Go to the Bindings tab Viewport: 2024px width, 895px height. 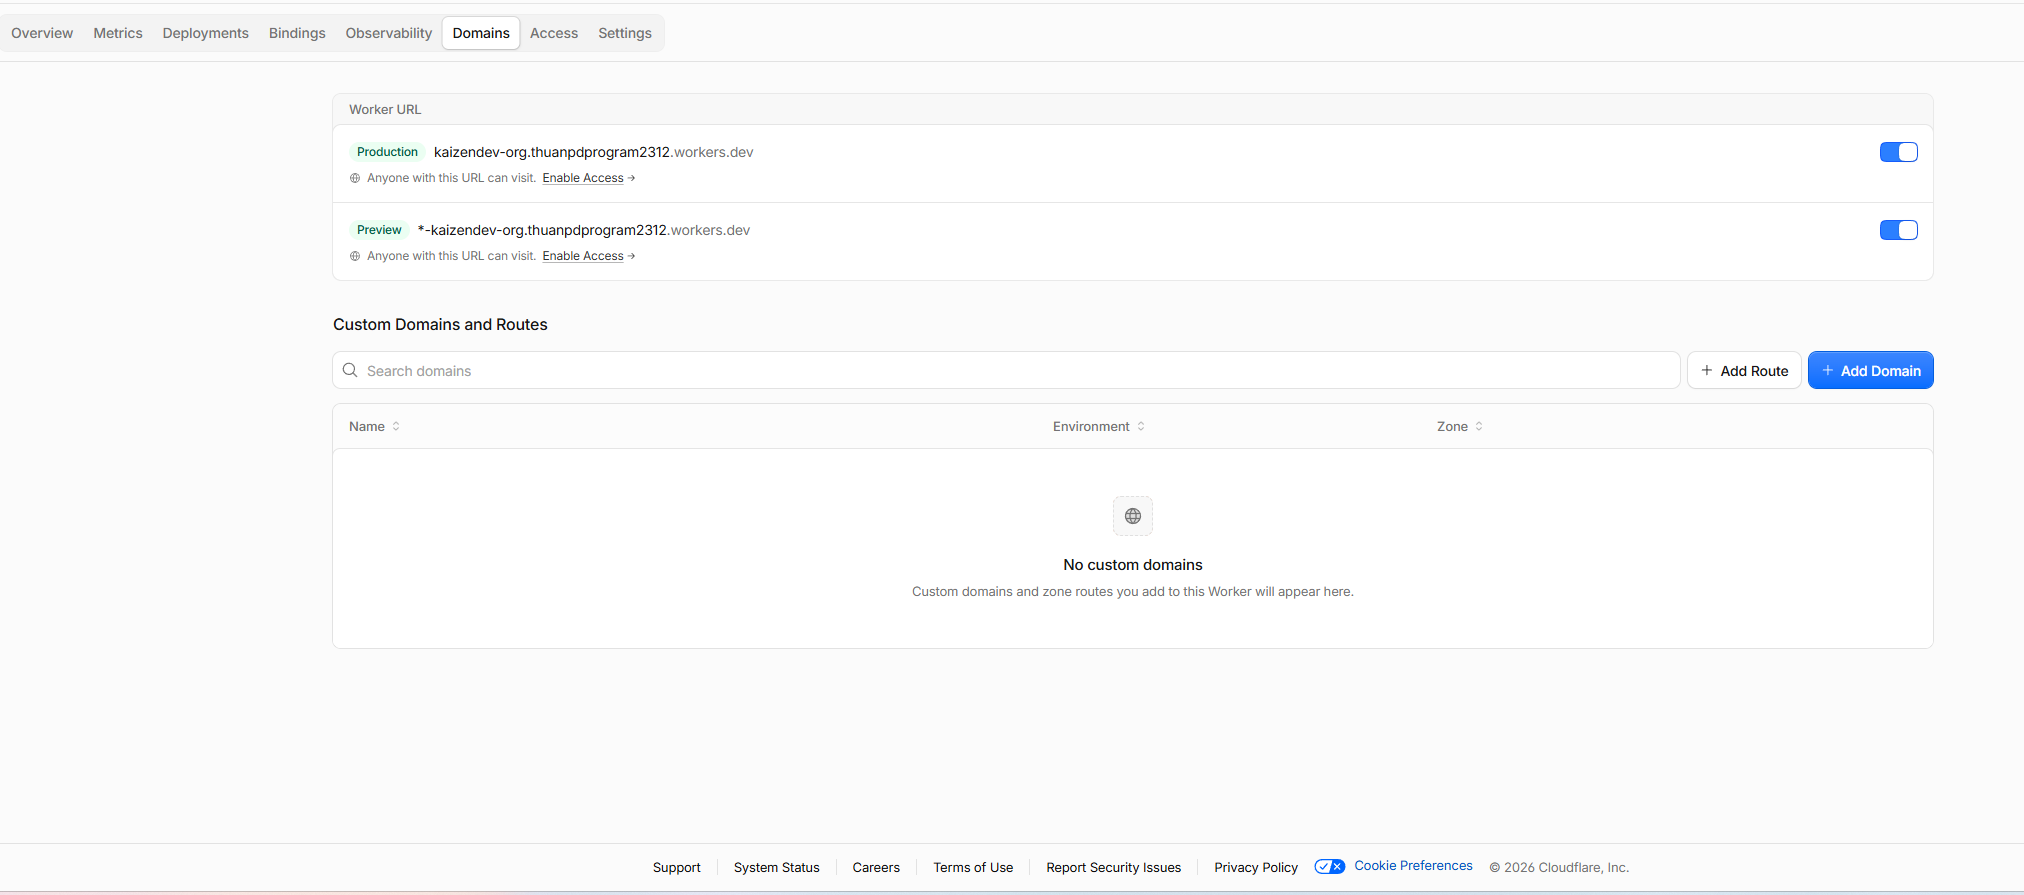[x=297, y=33]
